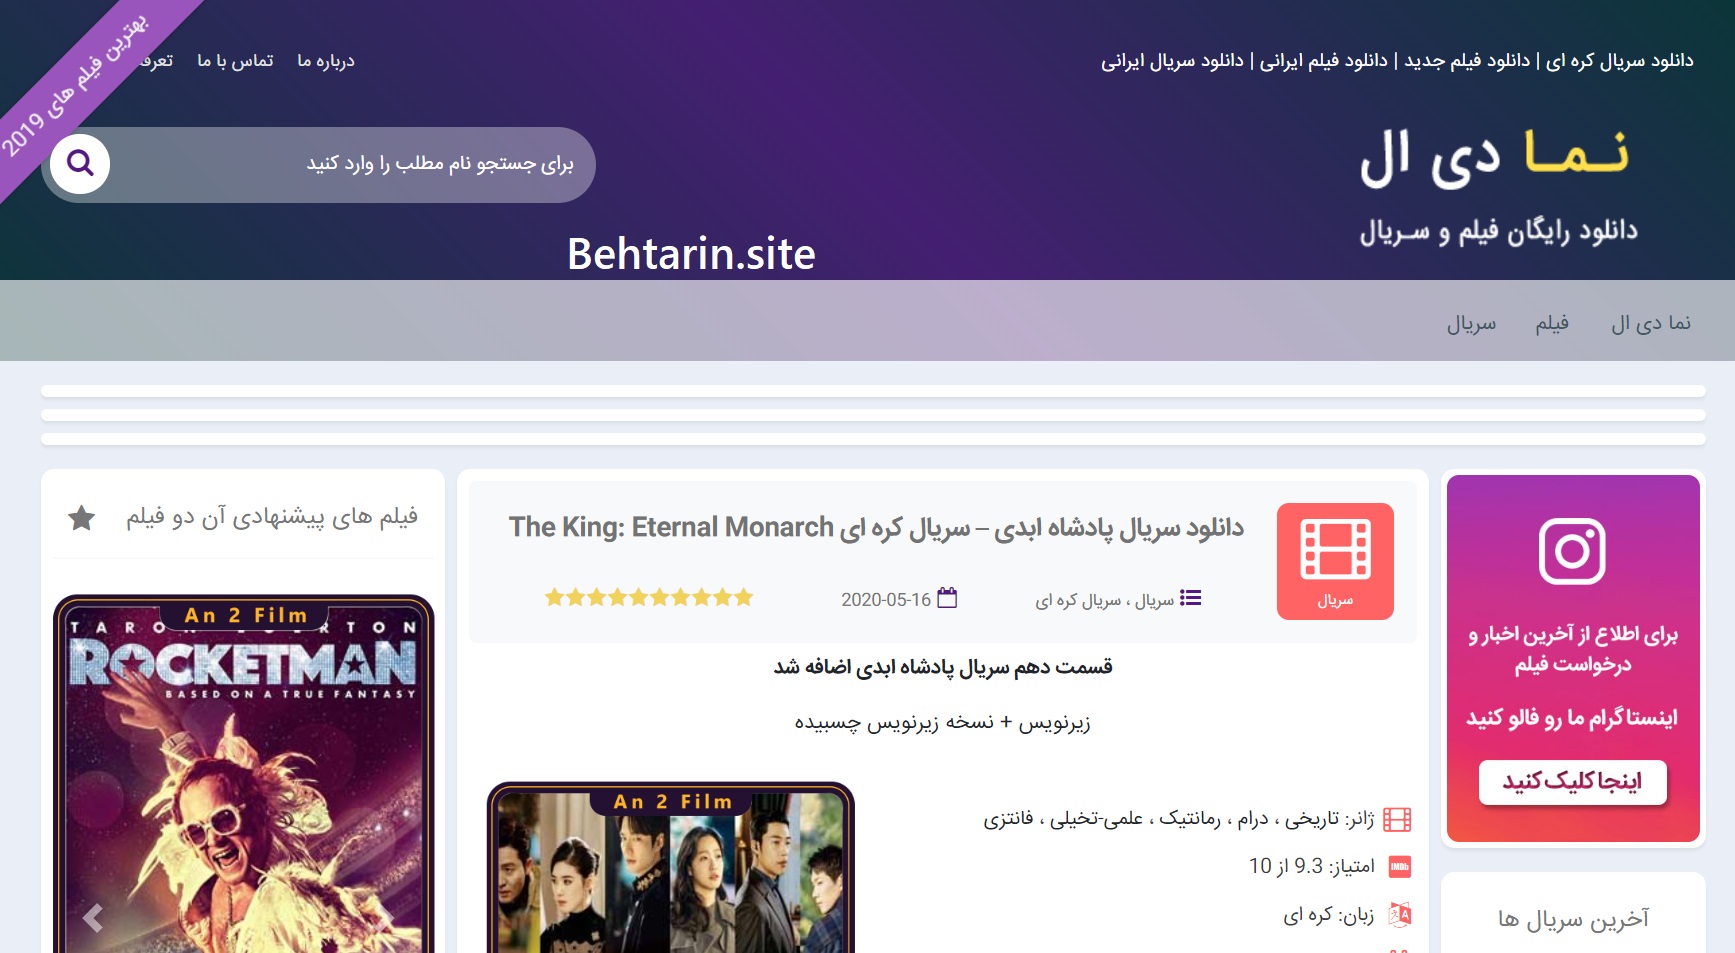Open the Rocketman poster thumbnail
Screen dimensions: 1735x953
244,774
